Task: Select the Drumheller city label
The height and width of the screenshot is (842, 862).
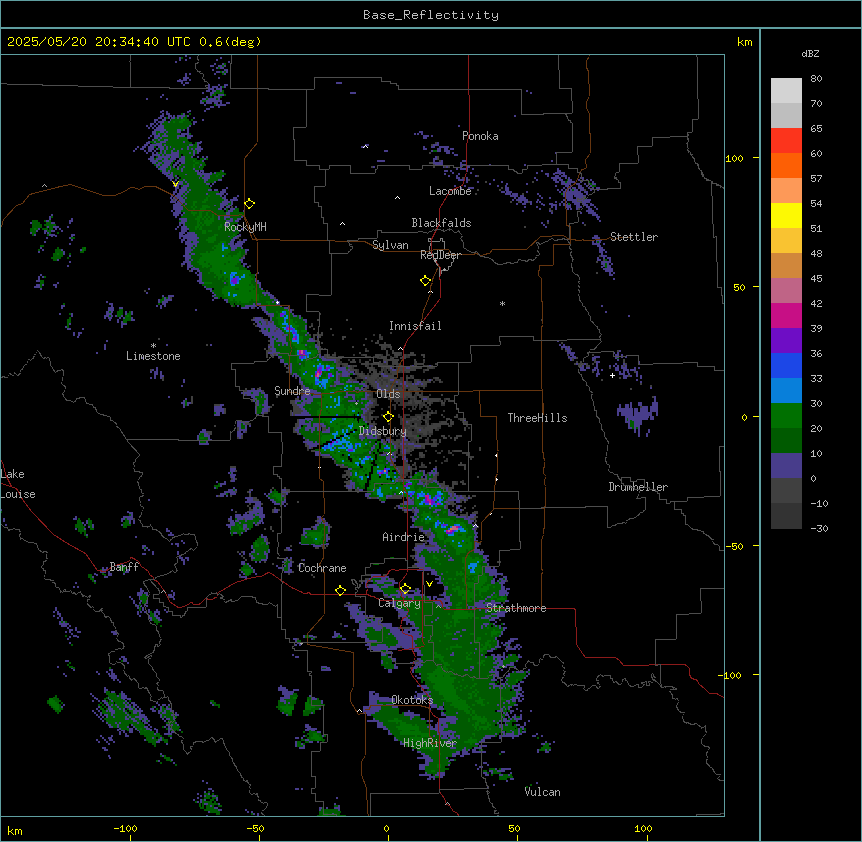Action: 638,487
